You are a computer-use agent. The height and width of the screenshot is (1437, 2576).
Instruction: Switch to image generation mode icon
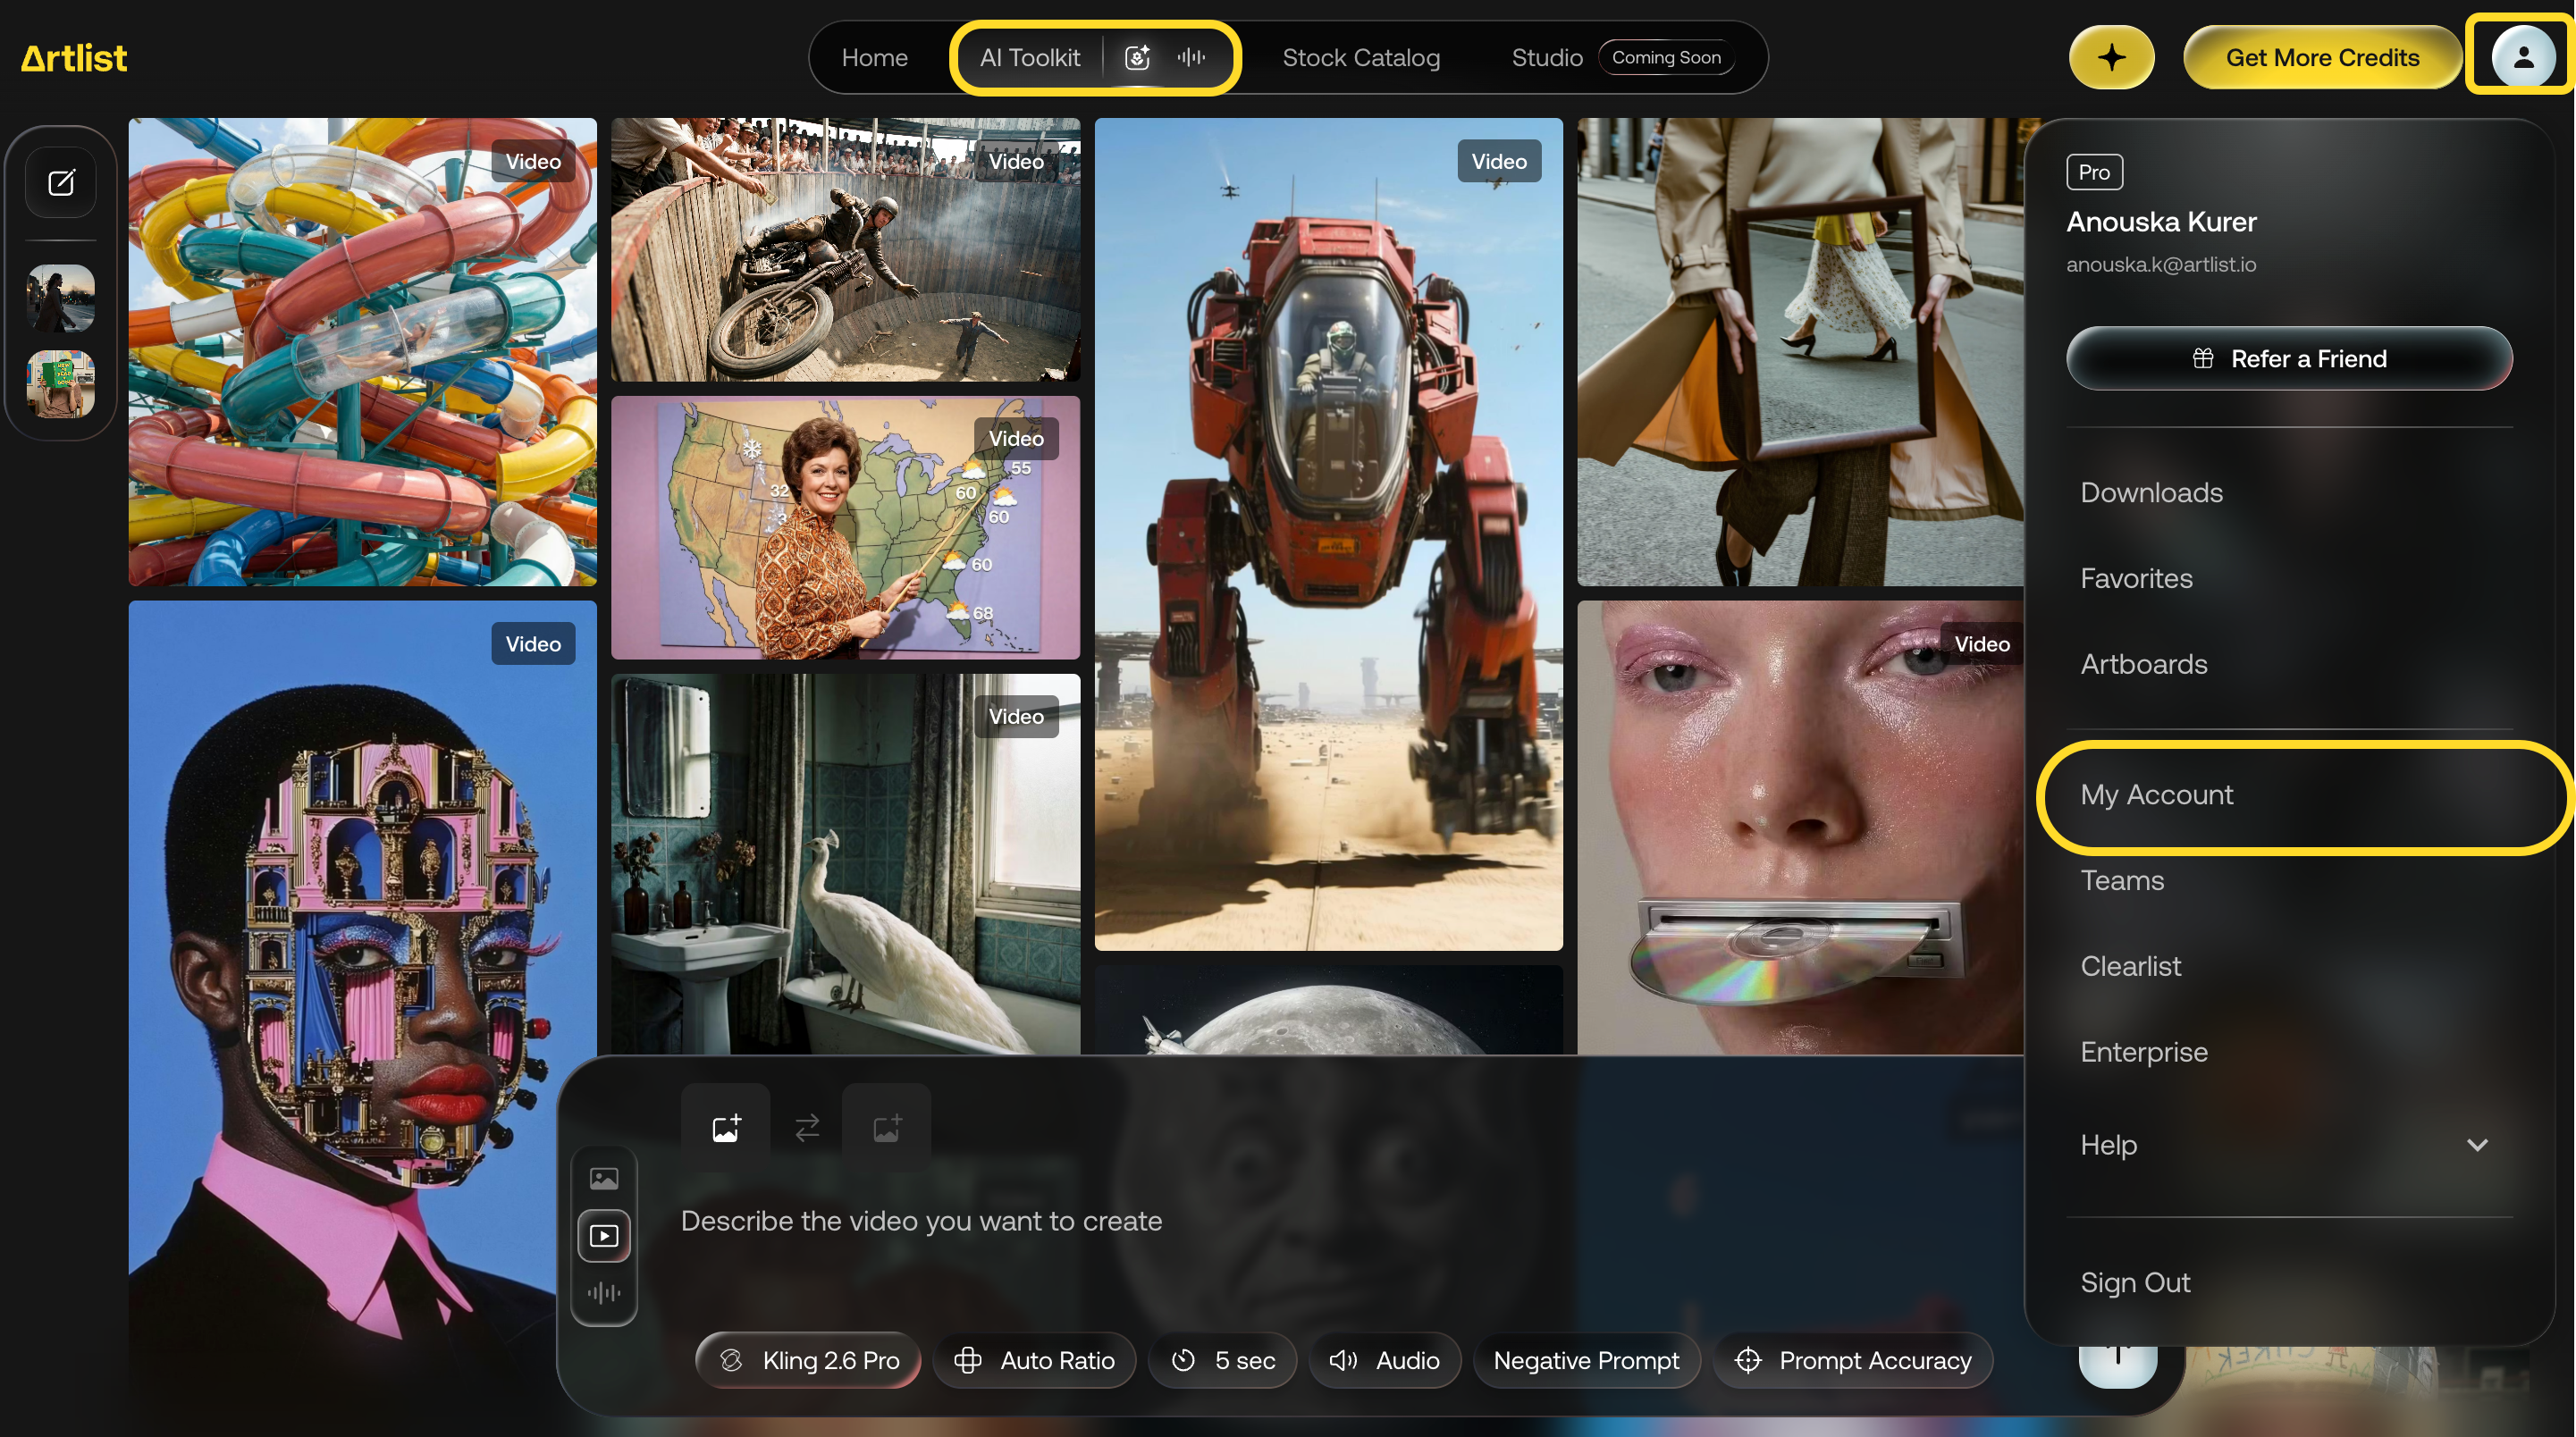click(604, 1178)
